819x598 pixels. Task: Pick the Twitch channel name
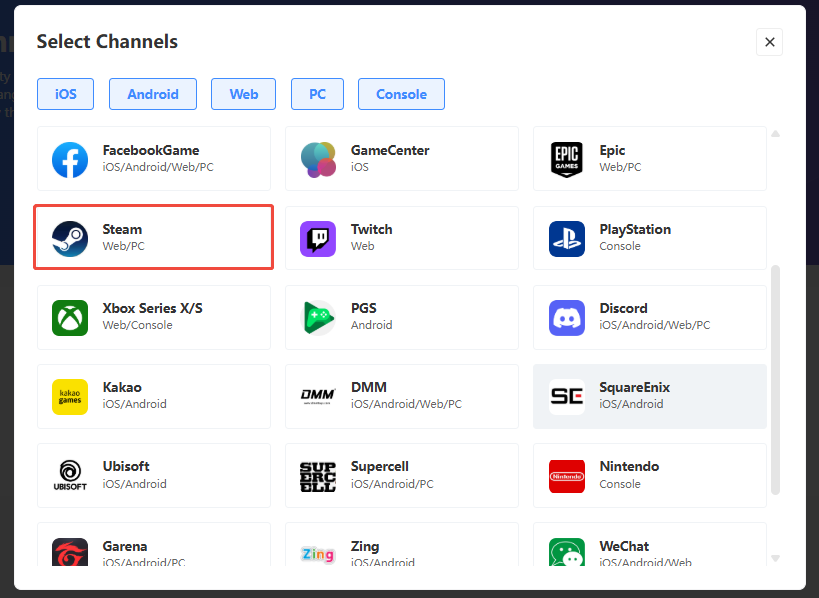click(371, 229)
